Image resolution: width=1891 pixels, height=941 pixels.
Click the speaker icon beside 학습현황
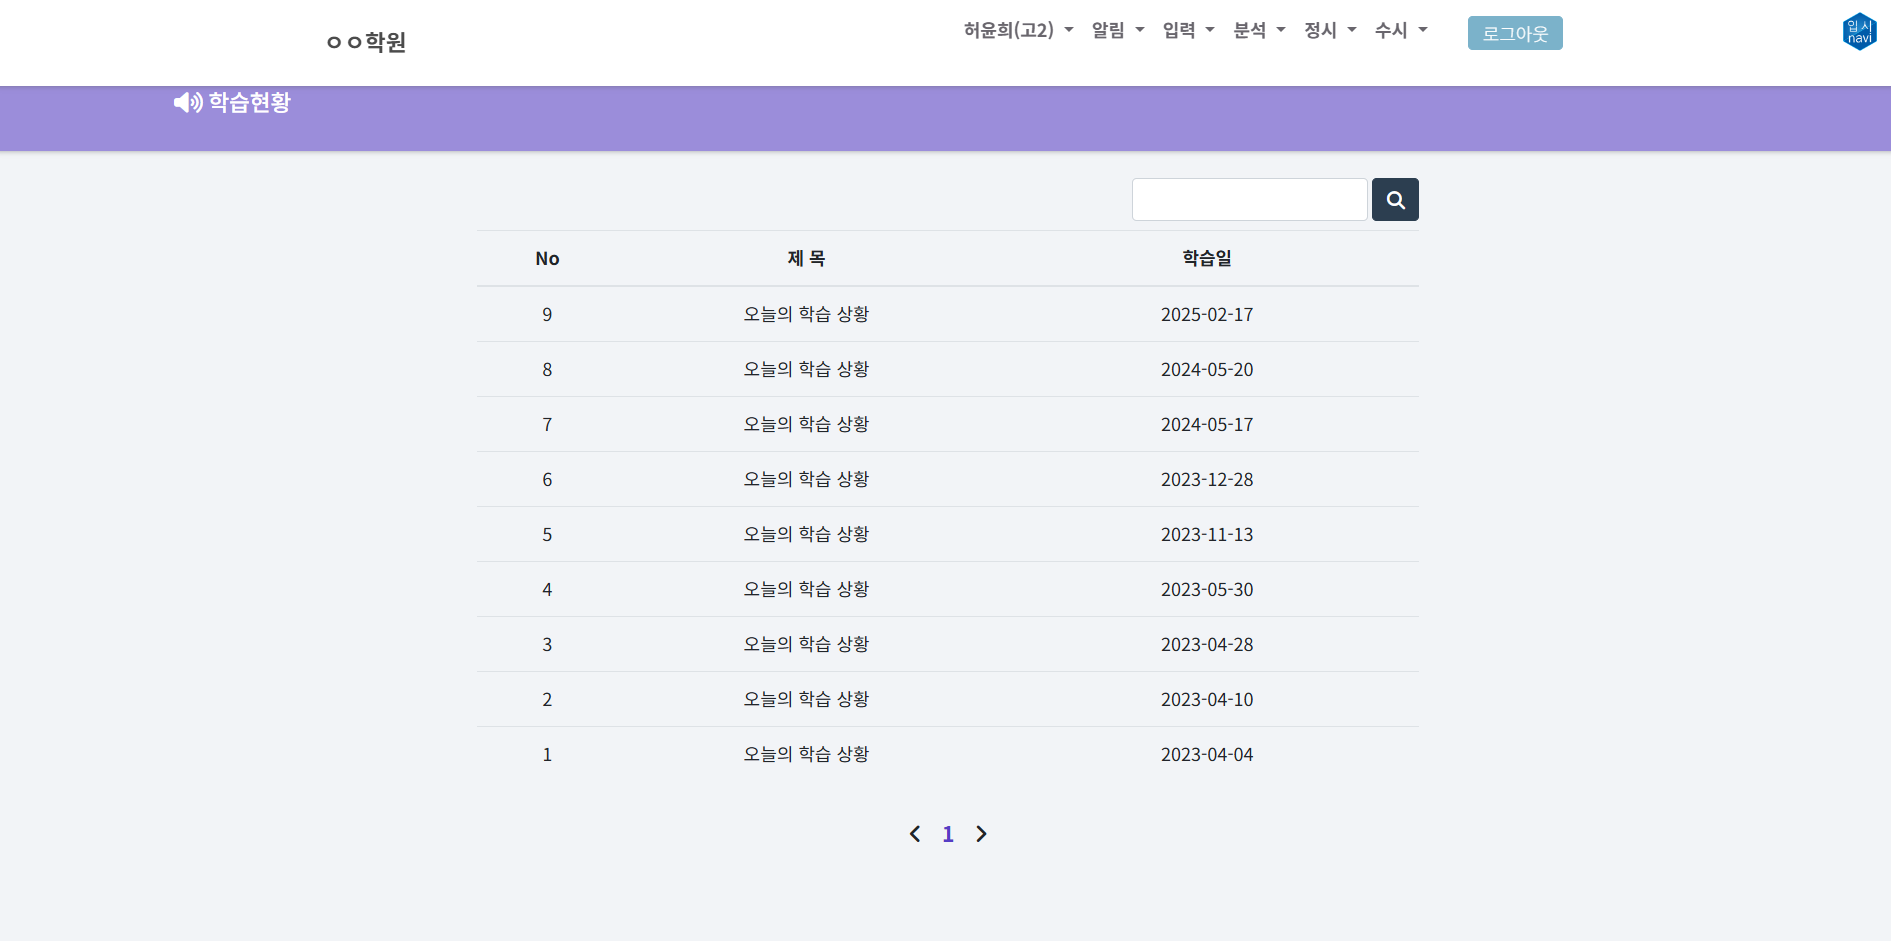[187, 103]
